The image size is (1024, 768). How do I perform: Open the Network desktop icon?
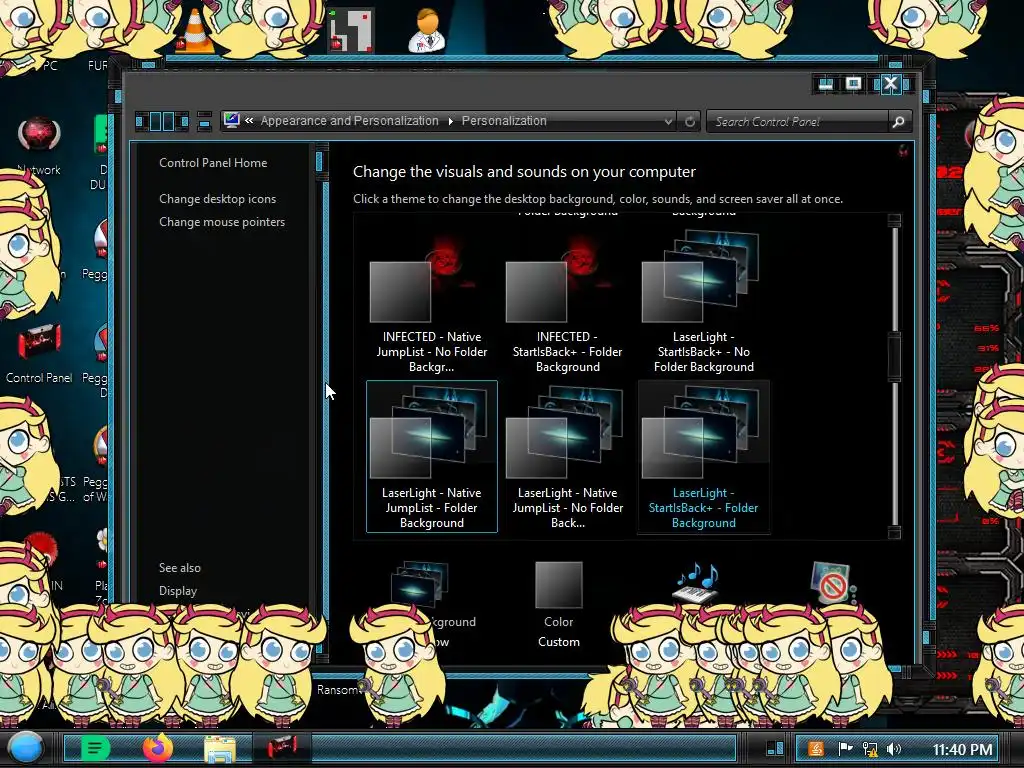pos(39,147)
